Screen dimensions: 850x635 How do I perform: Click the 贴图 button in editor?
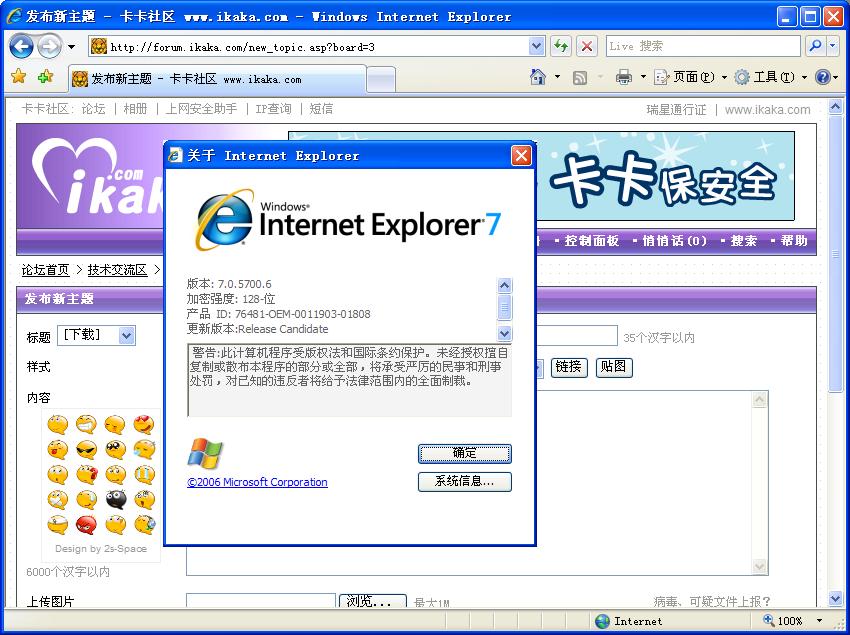(x=614, y=367)
